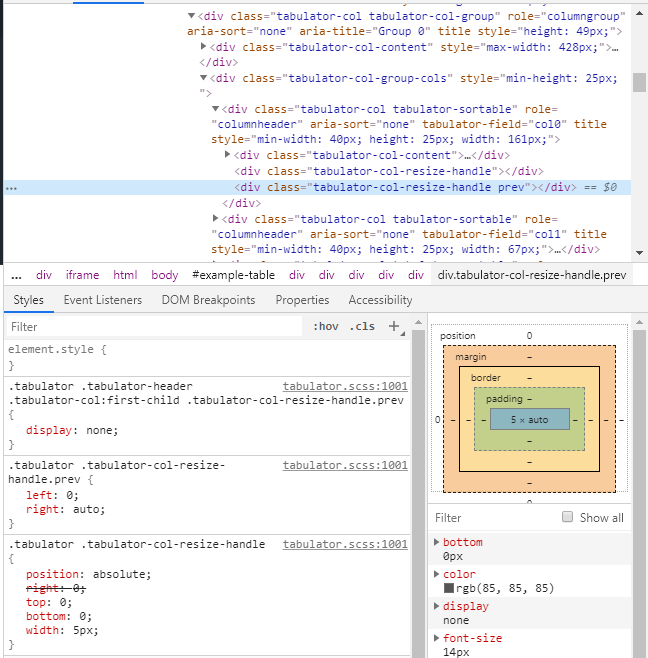This screenshot has width=648, height=658.
Task: Open tabulator.scss:1001 link for first-child rule
Action: click(x=345, y=386)
